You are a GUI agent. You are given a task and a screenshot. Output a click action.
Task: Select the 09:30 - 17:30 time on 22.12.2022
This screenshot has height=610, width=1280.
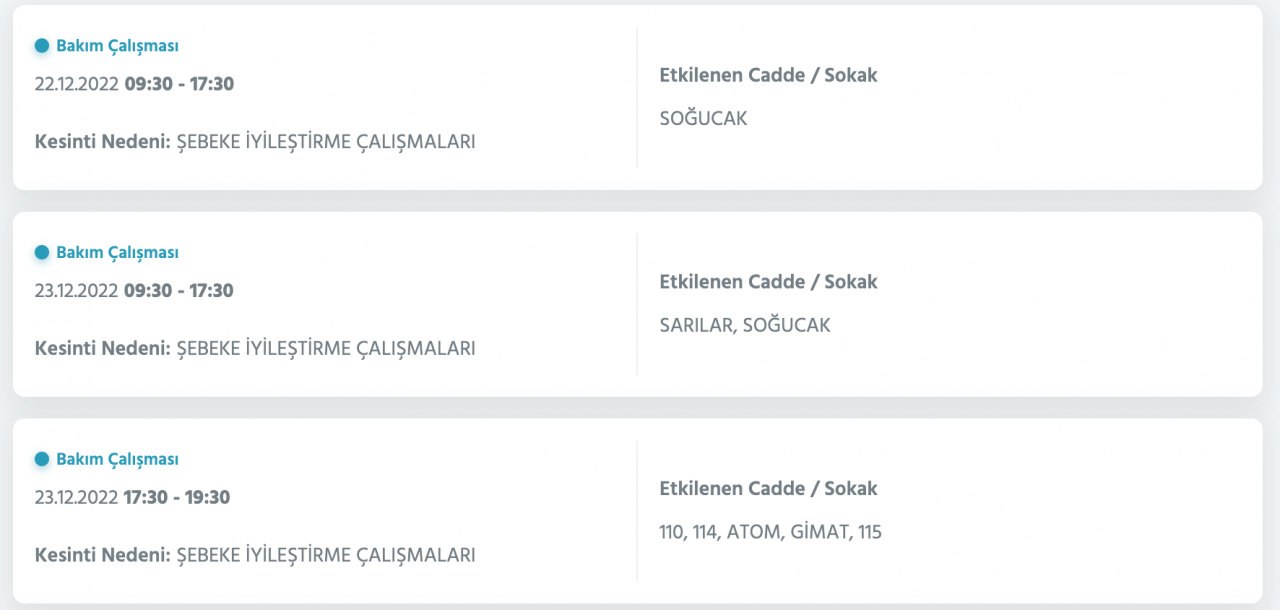179,84
